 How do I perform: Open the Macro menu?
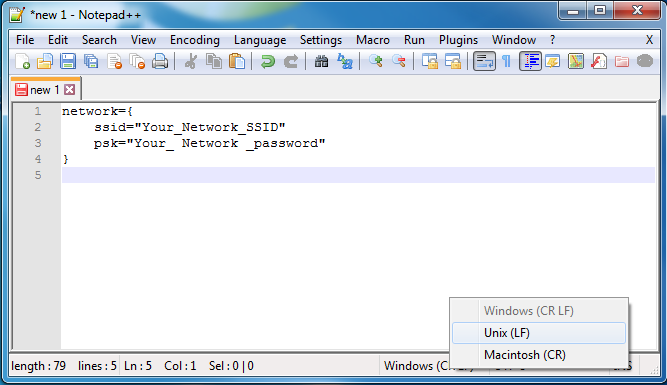point(373,40)
